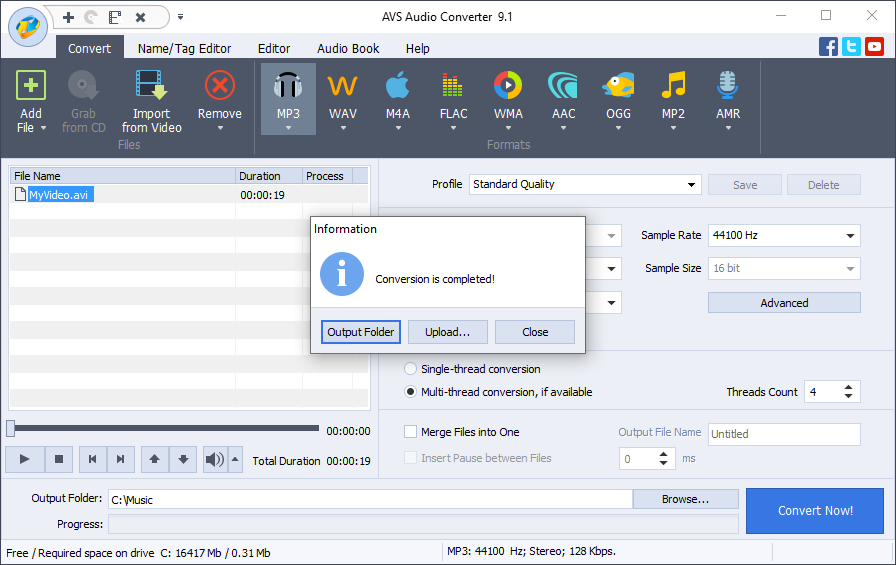
Task: Choose the WAV output format
Action: pyautogui.click(x=343, y=88)
